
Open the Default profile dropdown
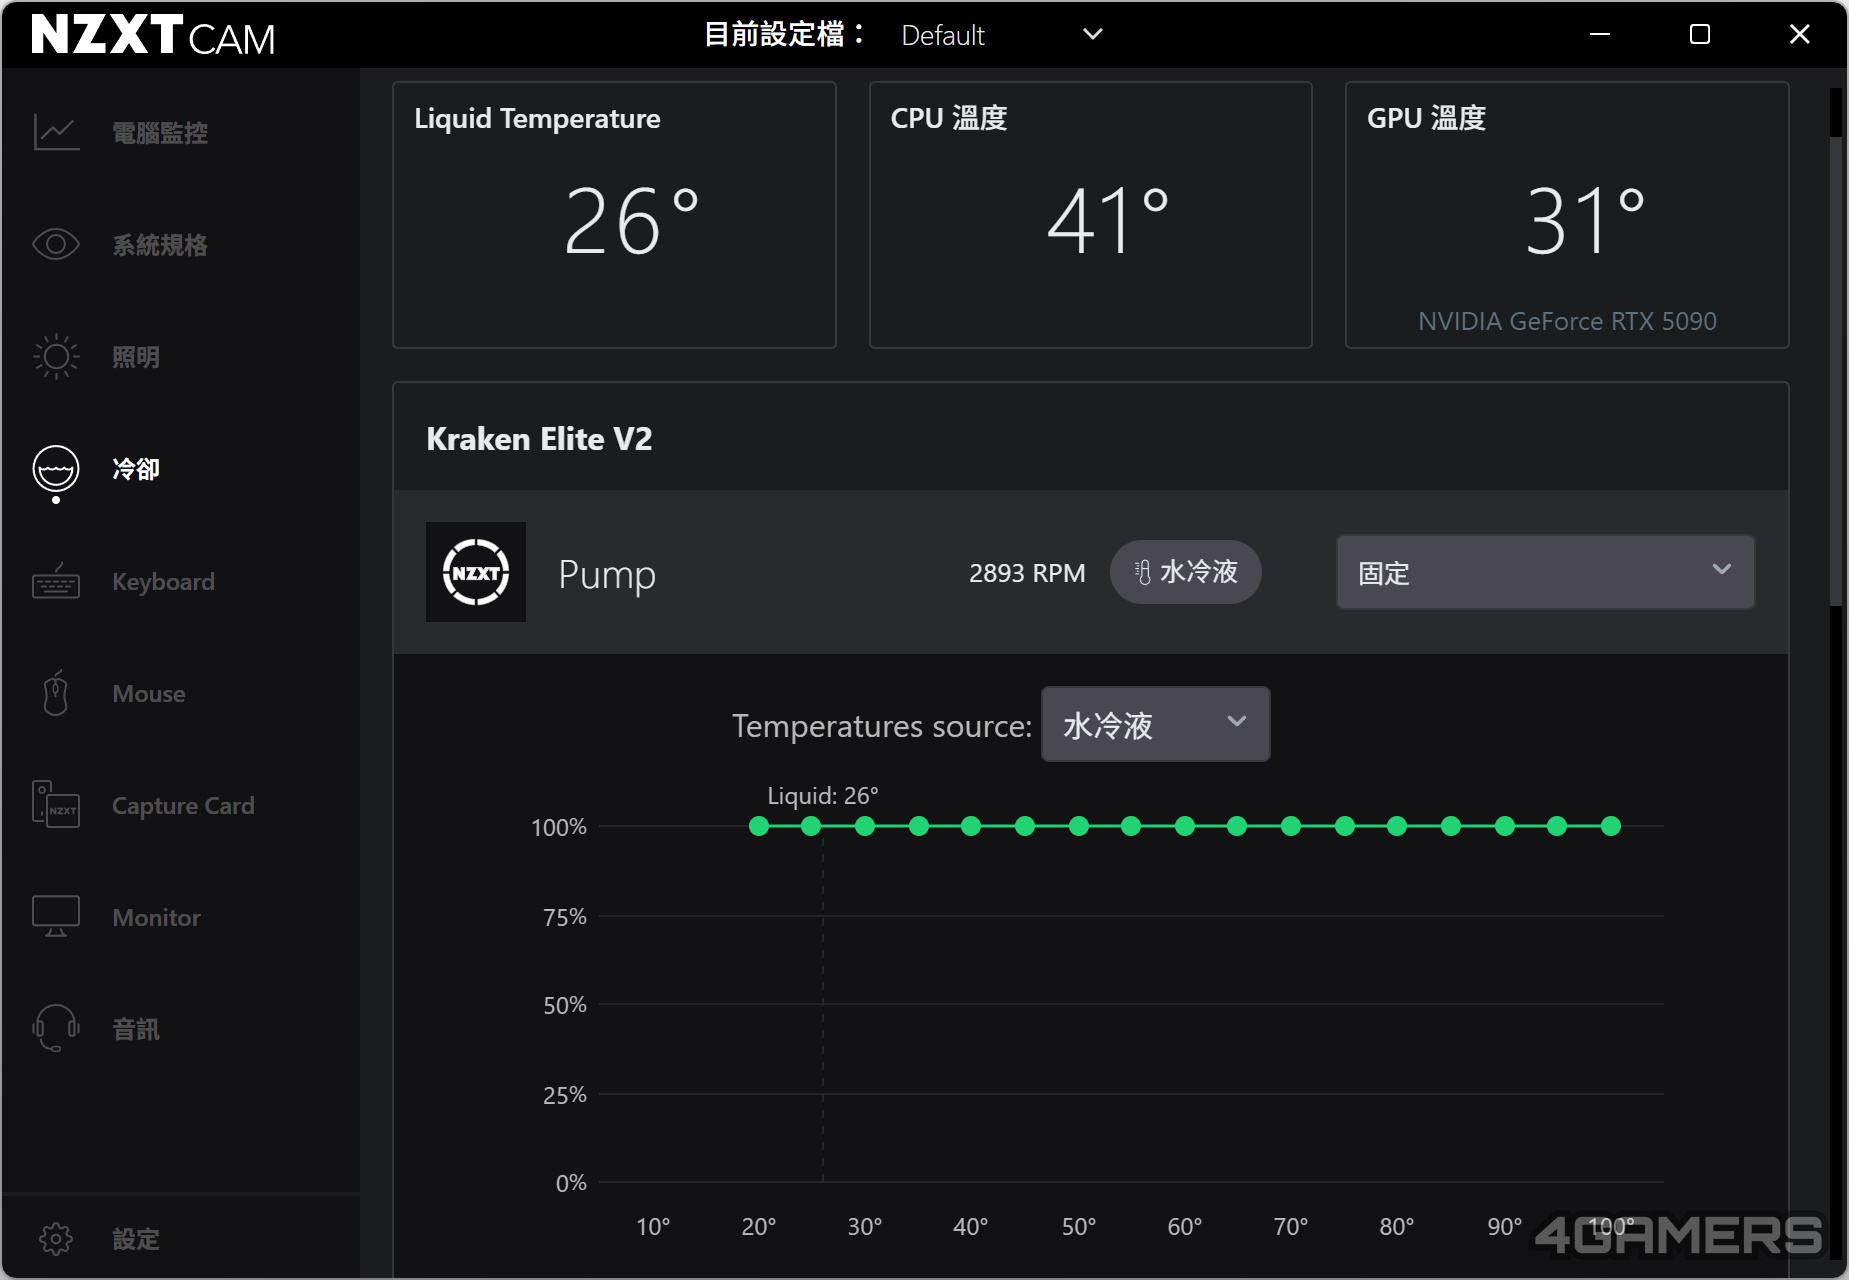coord(1002,35)
